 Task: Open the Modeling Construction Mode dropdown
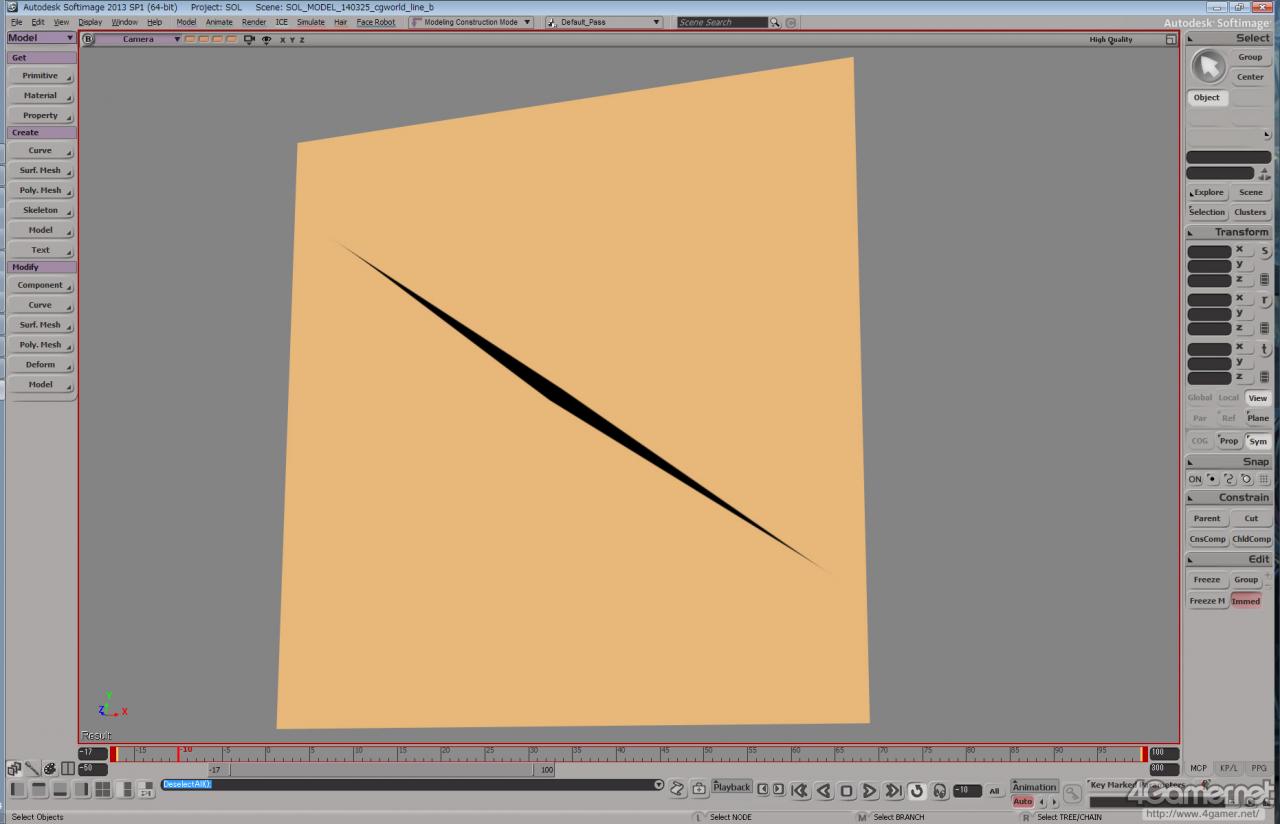tap(470, 22)
